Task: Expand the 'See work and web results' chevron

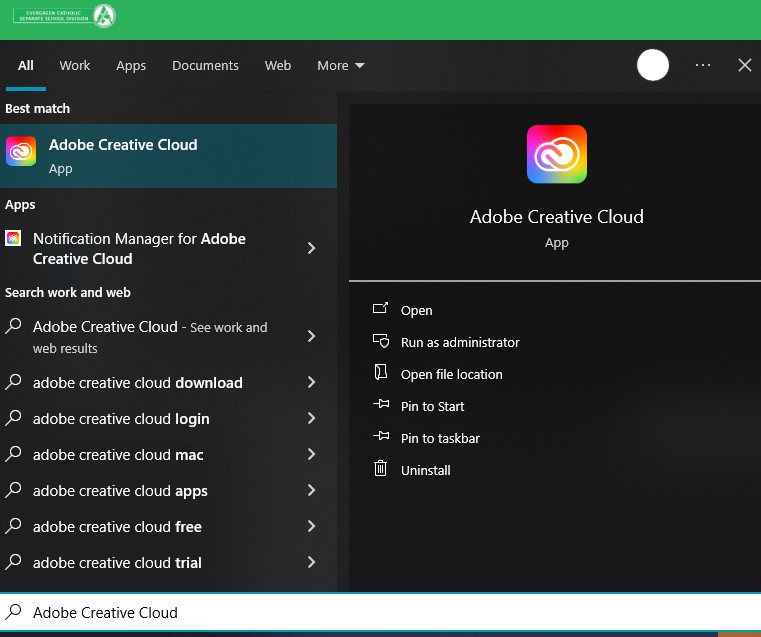Action: tap(312, 336)
